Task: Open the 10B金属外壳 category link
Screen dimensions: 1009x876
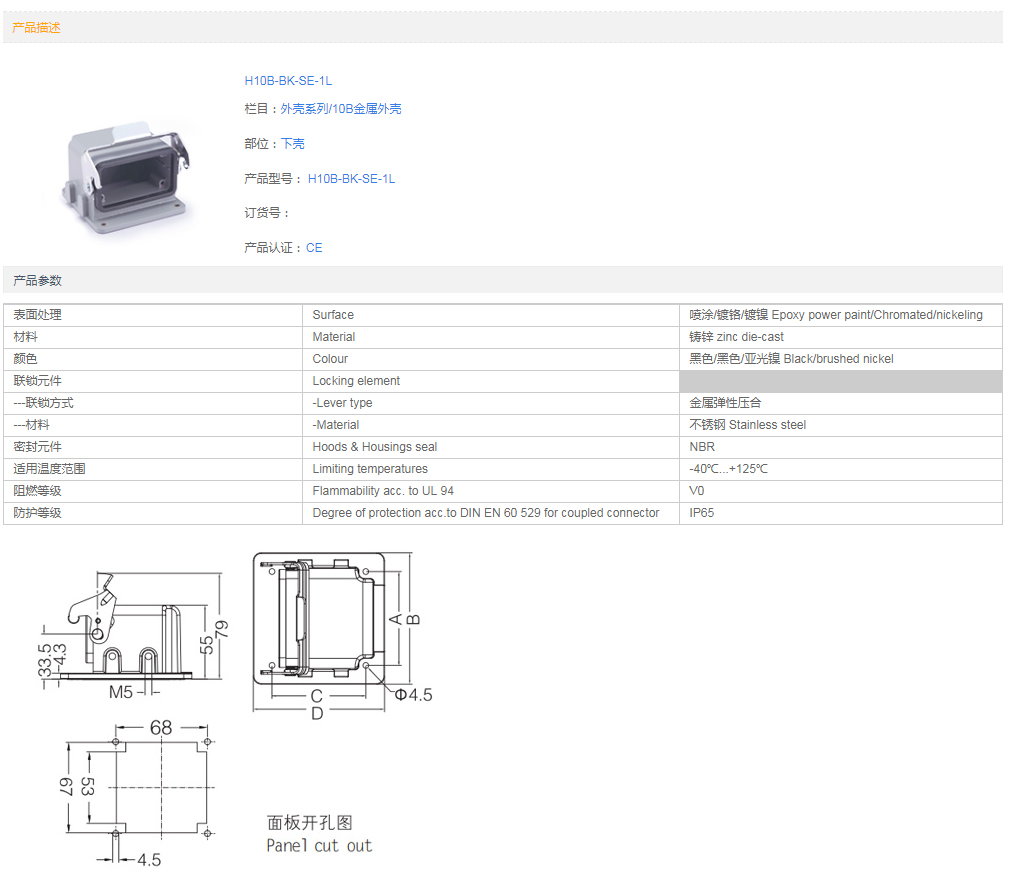Action: pyautogui.click(x=367, y=109)
